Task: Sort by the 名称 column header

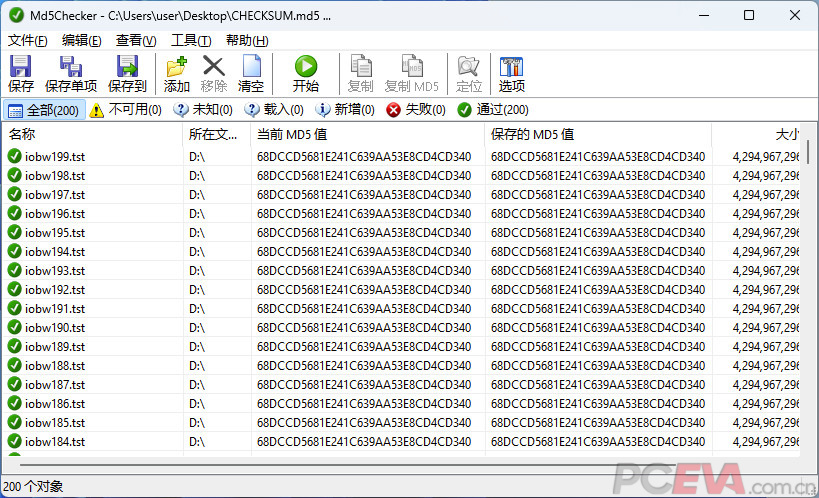Action: pyautogui.click(x=90, y=134)
